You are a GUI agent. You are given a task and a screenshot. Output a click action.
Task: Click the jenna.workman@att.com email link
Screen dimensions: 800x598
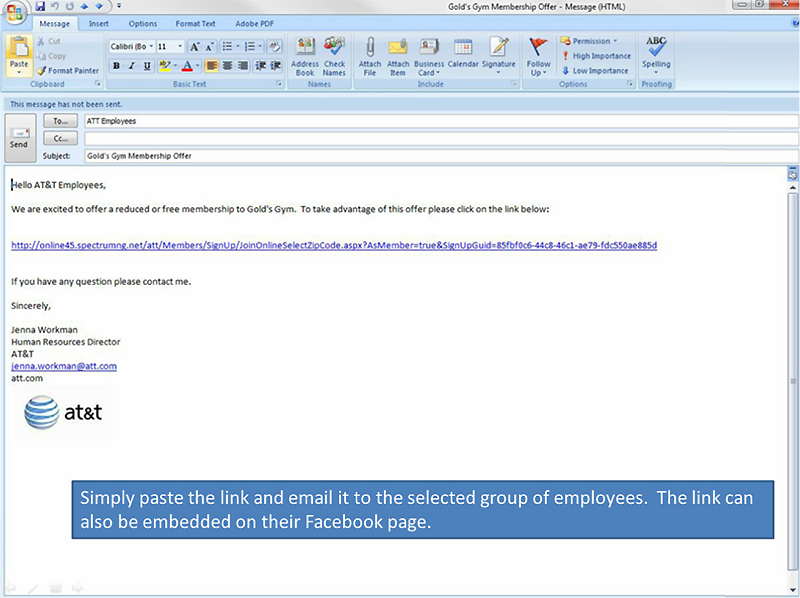(64, 366)
